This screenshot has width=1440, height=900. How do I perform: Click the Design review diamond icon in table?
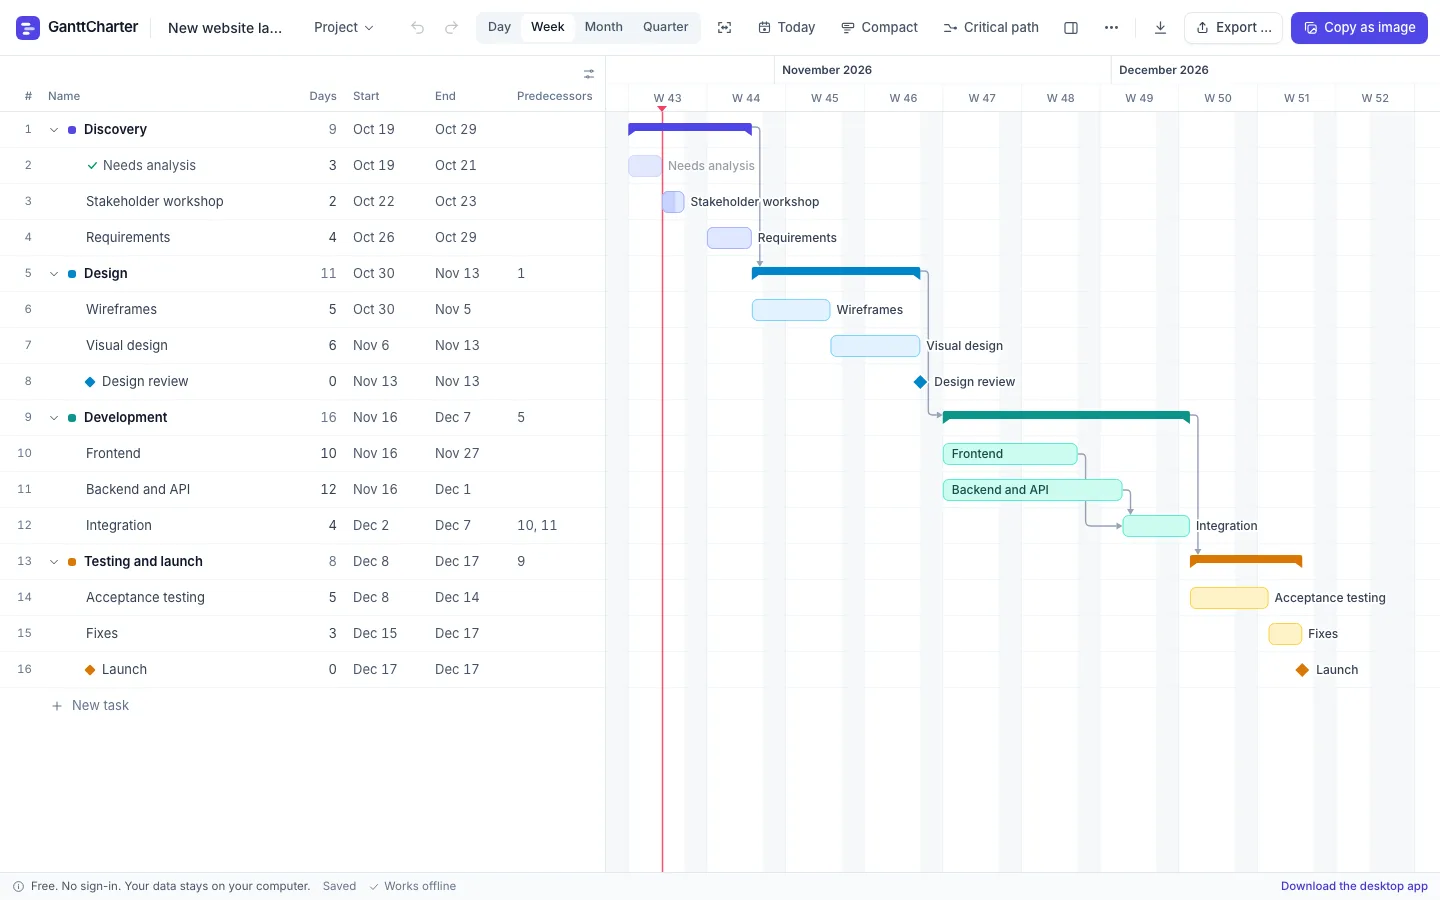(x=90, y=382)
